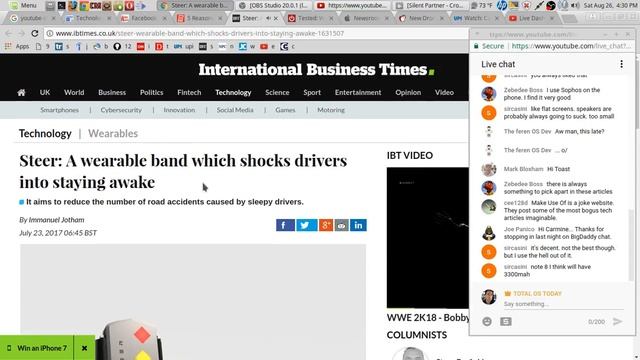Share the article on Twitter
Image resolution: width=640 pixels, height=360 pixels.
point(306,225)
